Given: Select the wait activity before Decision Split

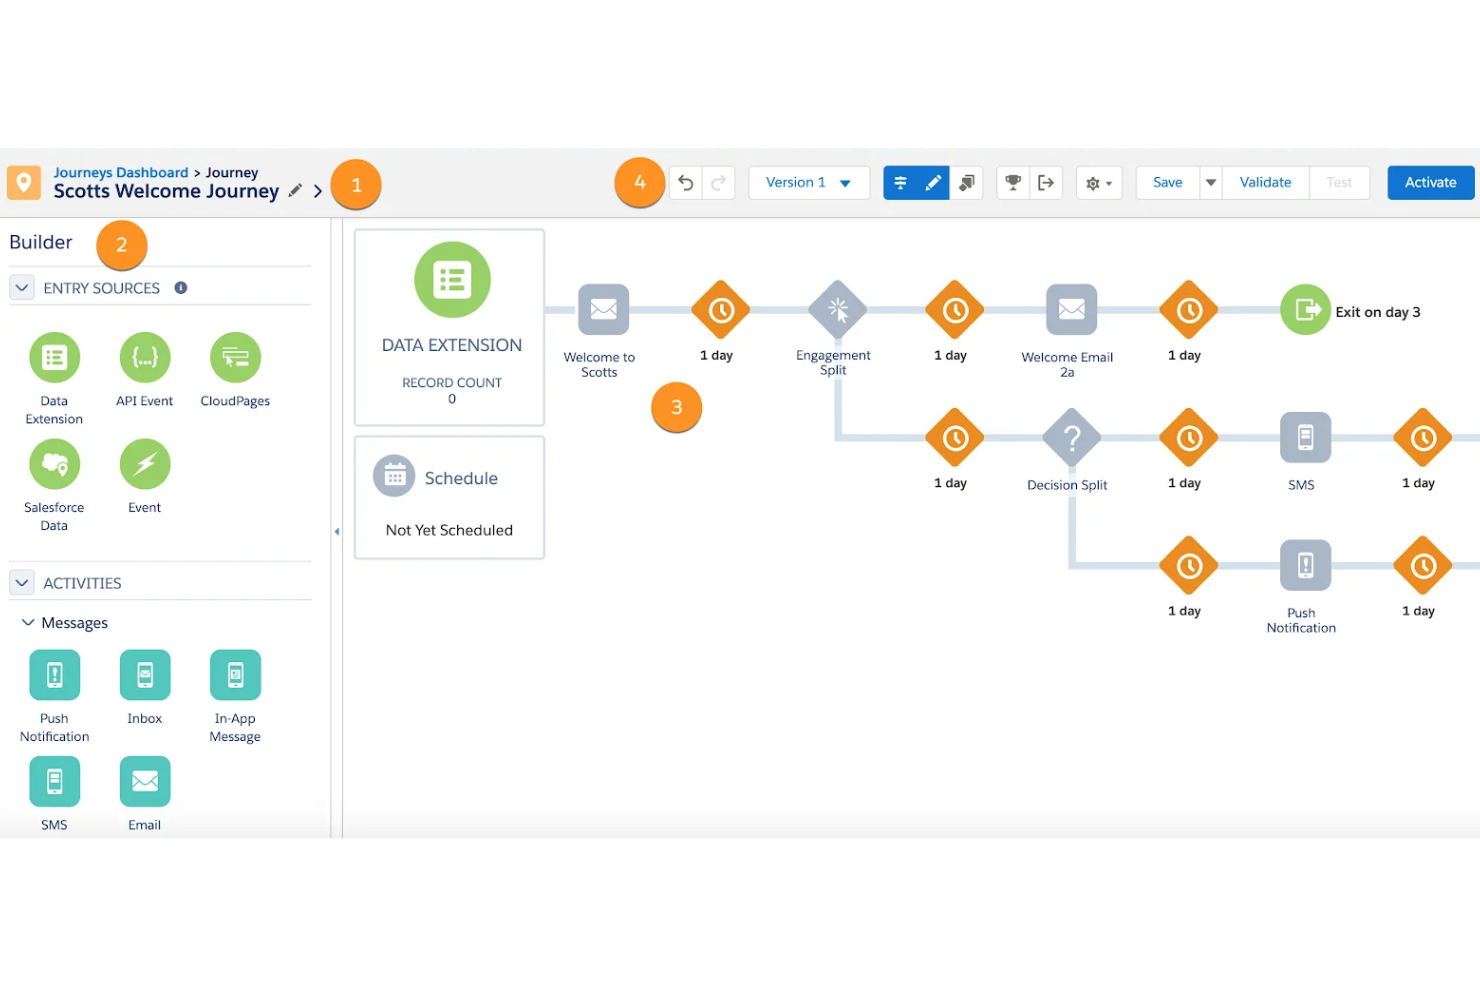Looking at the screenshot, I should (955, 438).
